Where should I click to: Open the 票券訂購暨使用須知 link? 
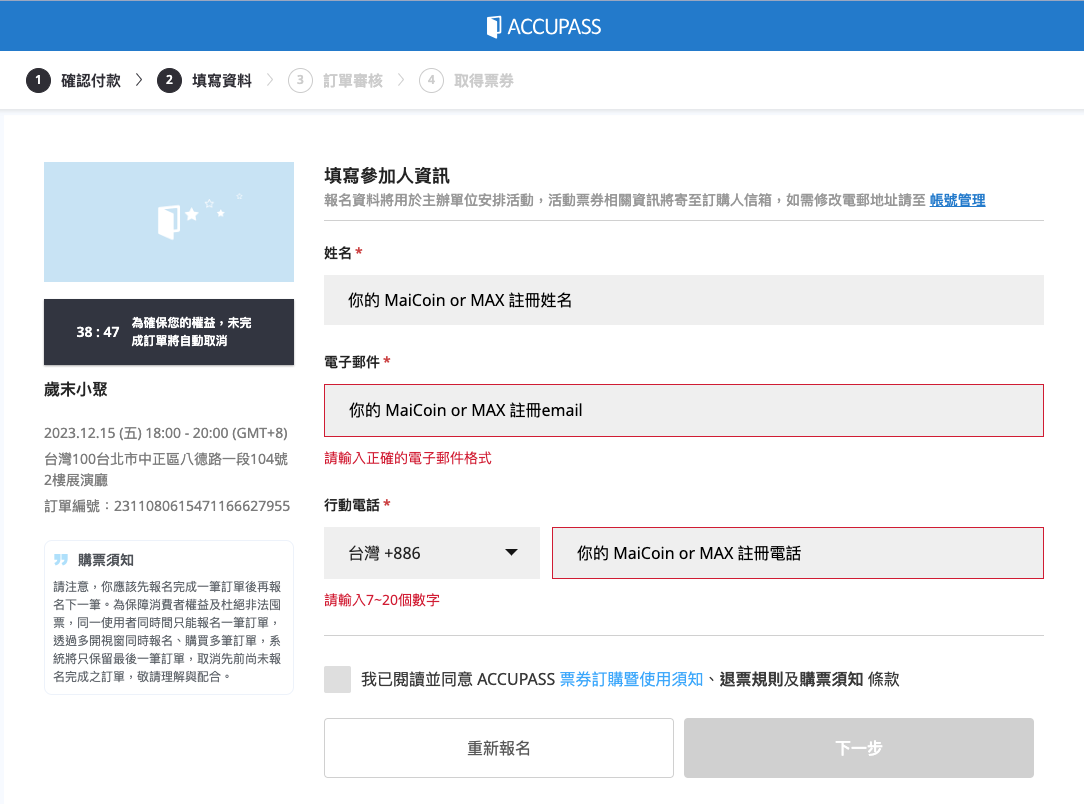click(x=631, y=680)
